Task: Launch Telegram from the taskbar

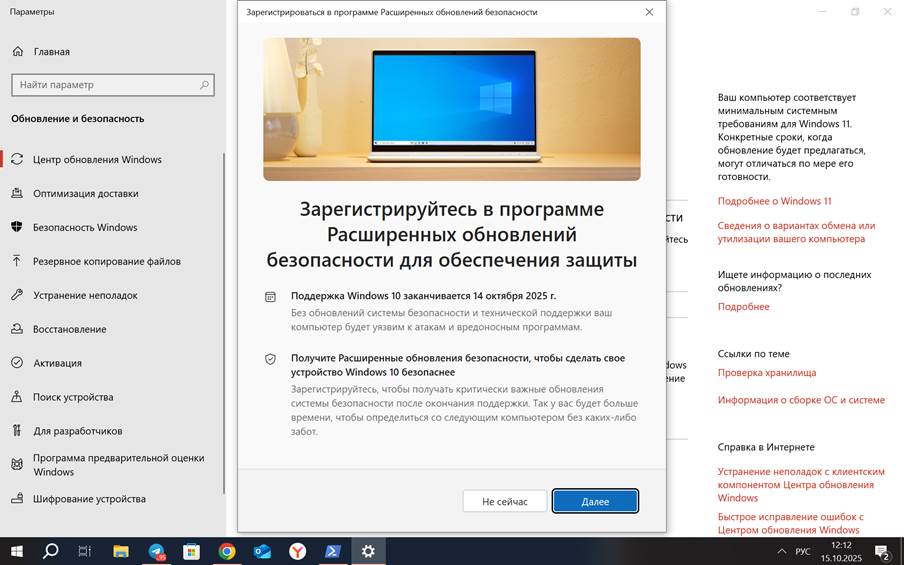Action: click(157, 551)
